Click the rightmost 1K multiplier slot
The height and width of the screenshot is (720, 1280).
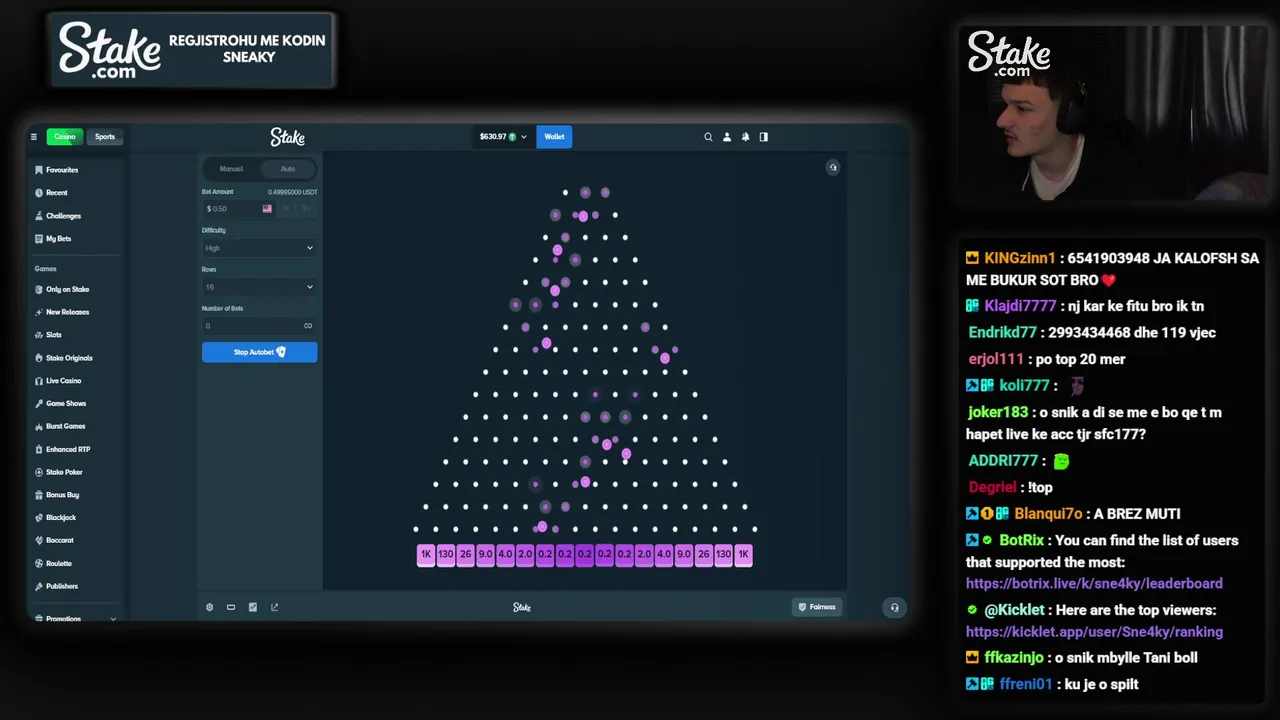(x=743, y=554)
